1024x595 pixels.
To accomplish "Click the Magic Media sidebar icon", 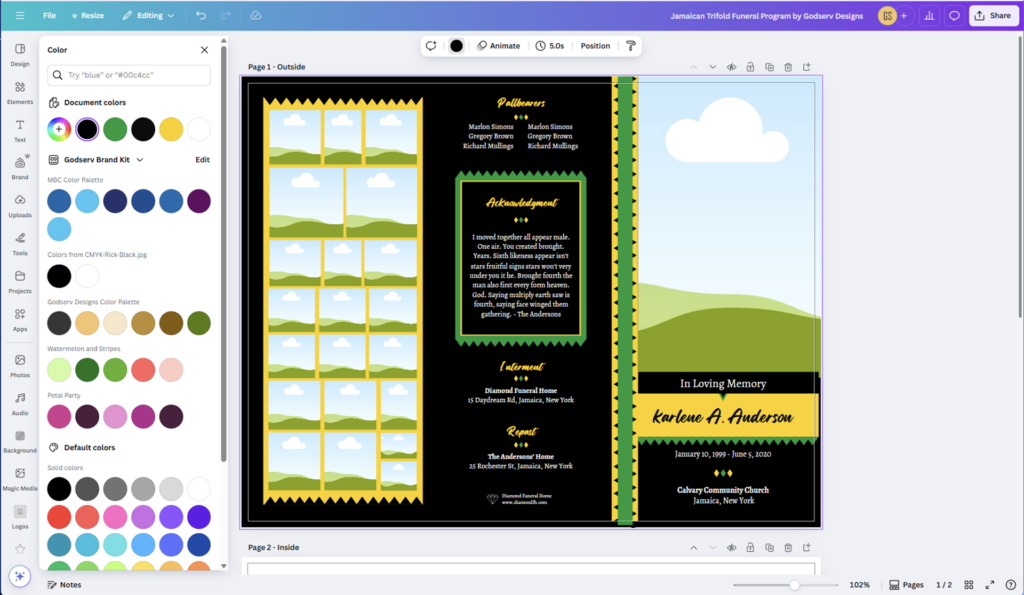I will point(20,478).
